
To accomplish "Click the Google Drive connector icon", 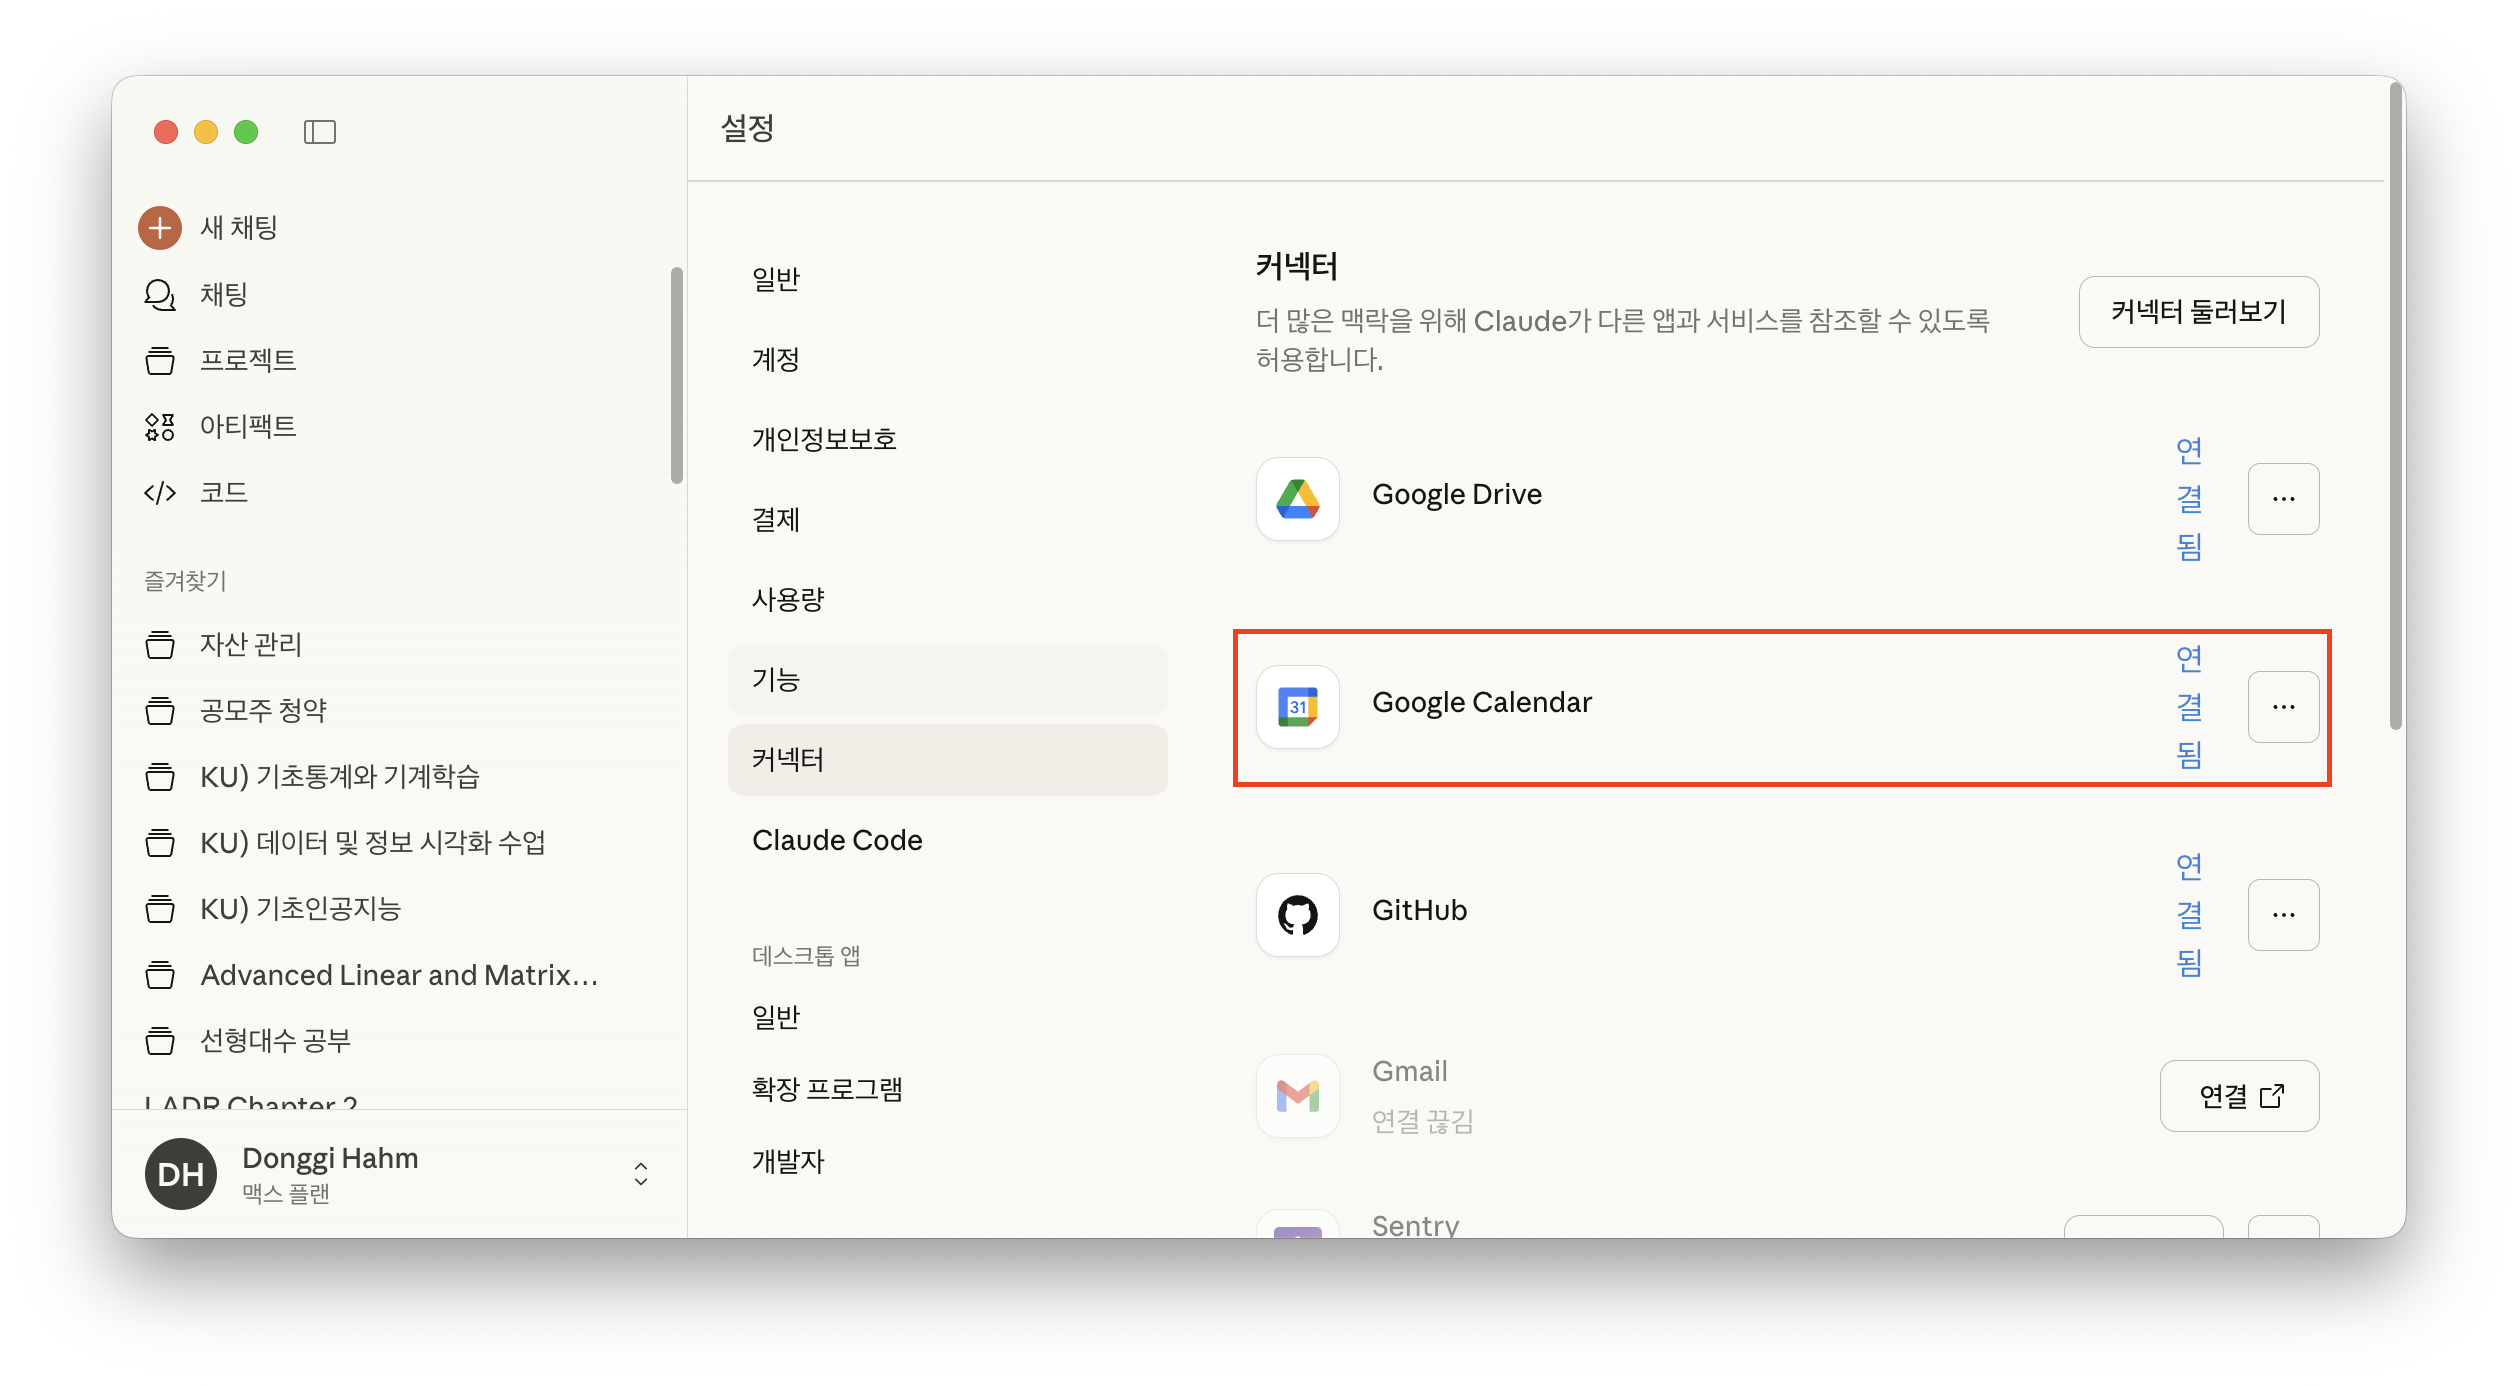I will pyautogui.click(x=1298, y=499).
